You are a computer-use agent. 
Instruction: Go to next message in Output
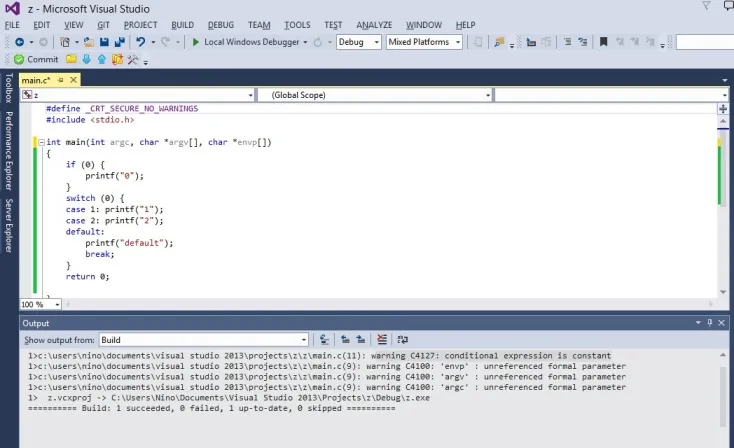point(360,340)
